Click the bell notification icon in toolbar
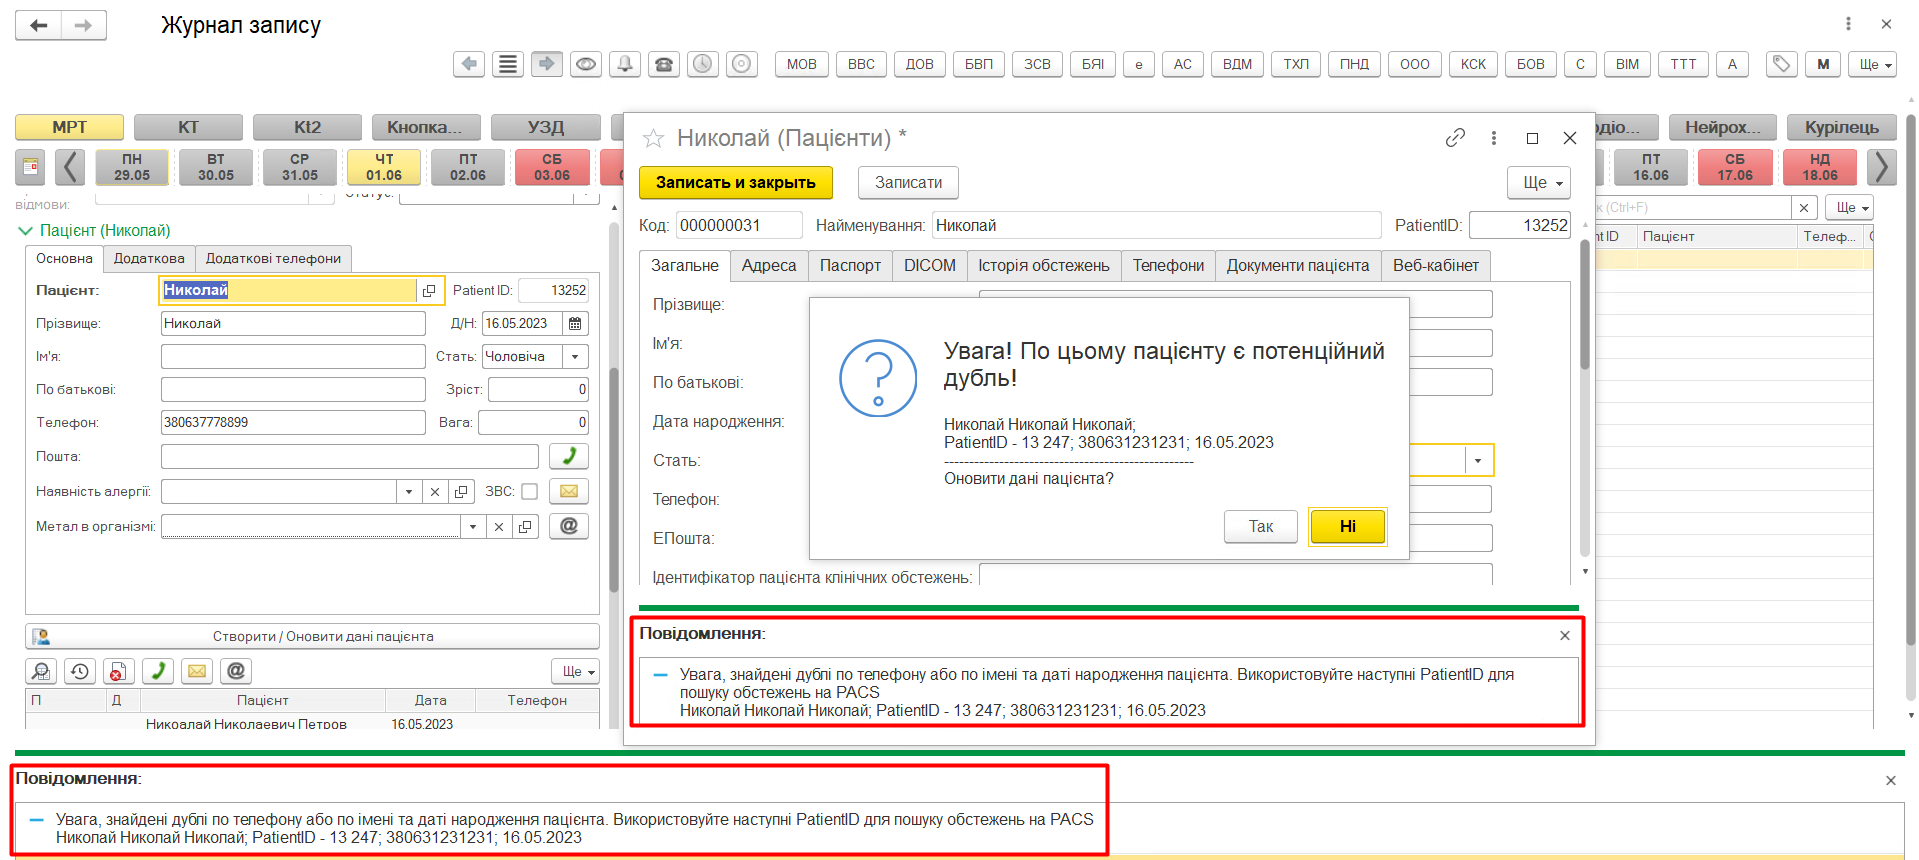The height and width of the screenshot is (860, 1919). coord(625,64)
